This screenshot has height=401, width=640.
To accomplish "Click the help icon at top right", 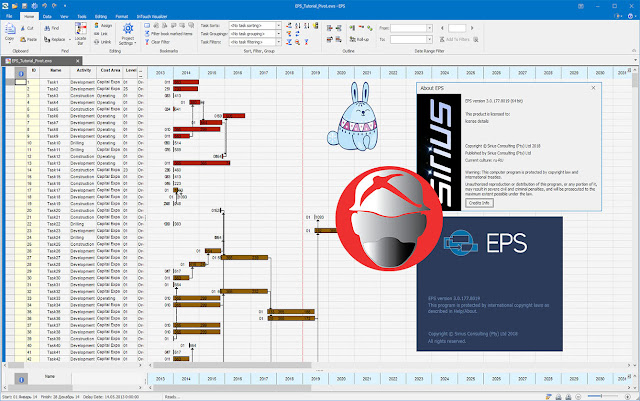I will [x=631, y=16].
